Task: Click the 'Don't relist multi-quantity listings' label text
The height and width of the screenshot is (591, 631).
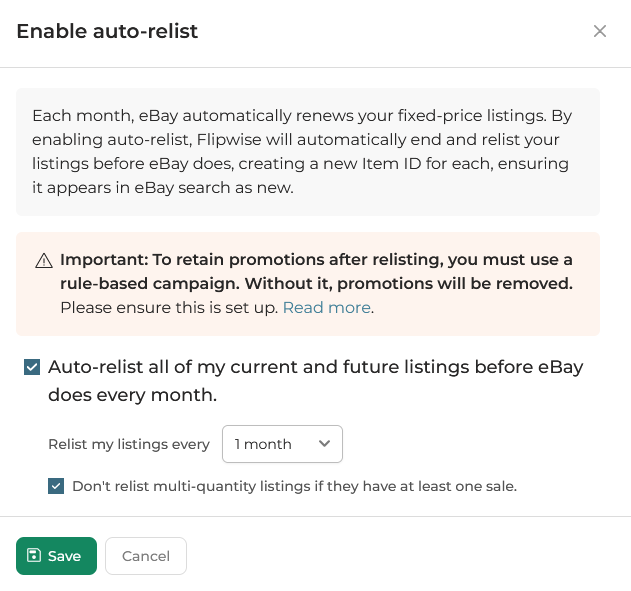Action: click(x=294, y=487)
